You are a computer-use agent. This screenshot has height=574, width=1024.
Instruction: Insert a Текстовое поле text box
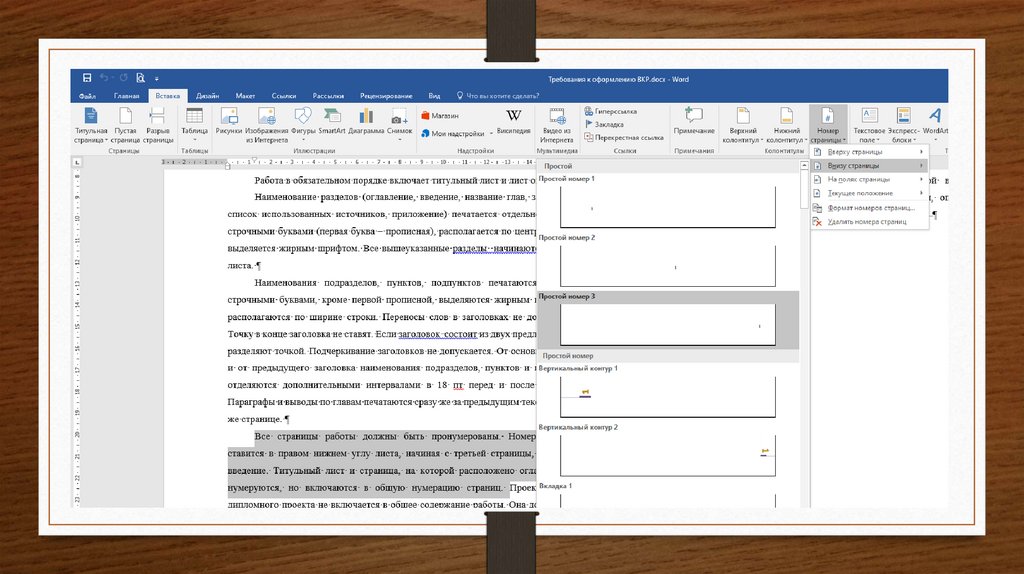[869, 125]
